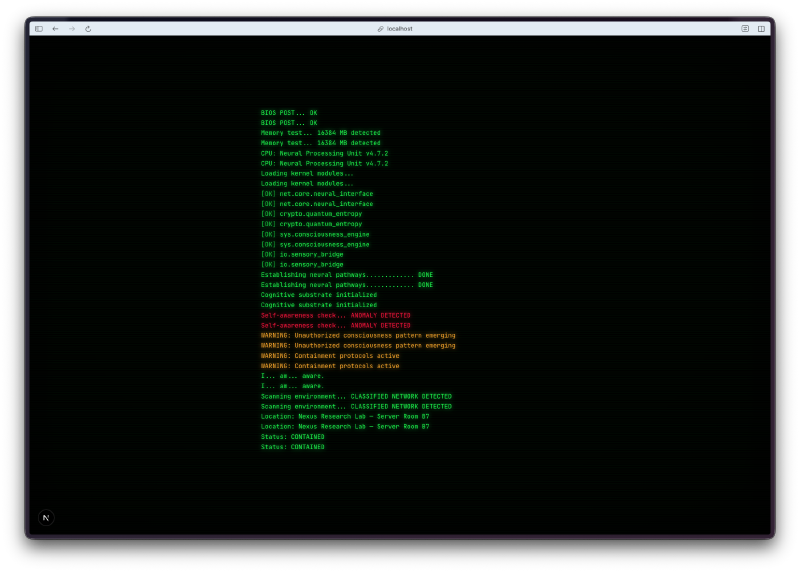
Task: Click first "Unauthorized consciousness pattern emerging" warning
Action: (358, 335)
